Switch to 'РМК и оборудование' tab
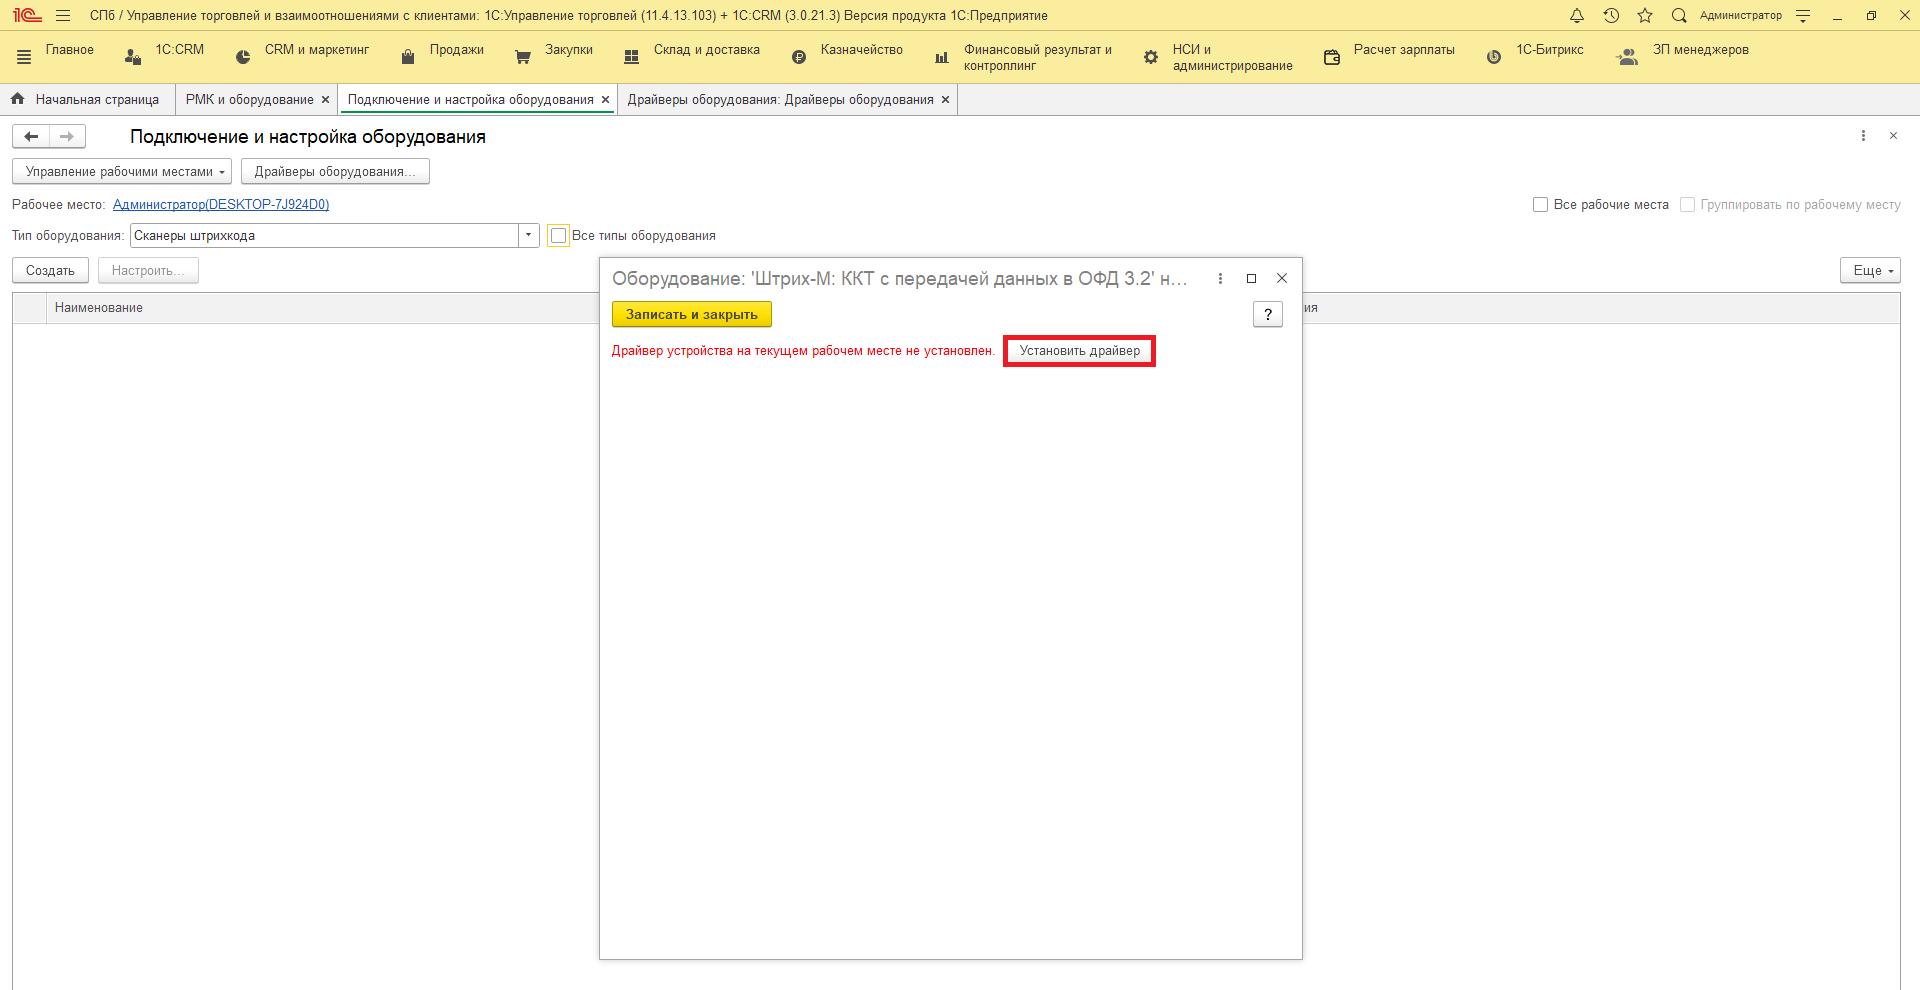The image size is (1920, 990). pyautogui.click(x=250, y=100)
